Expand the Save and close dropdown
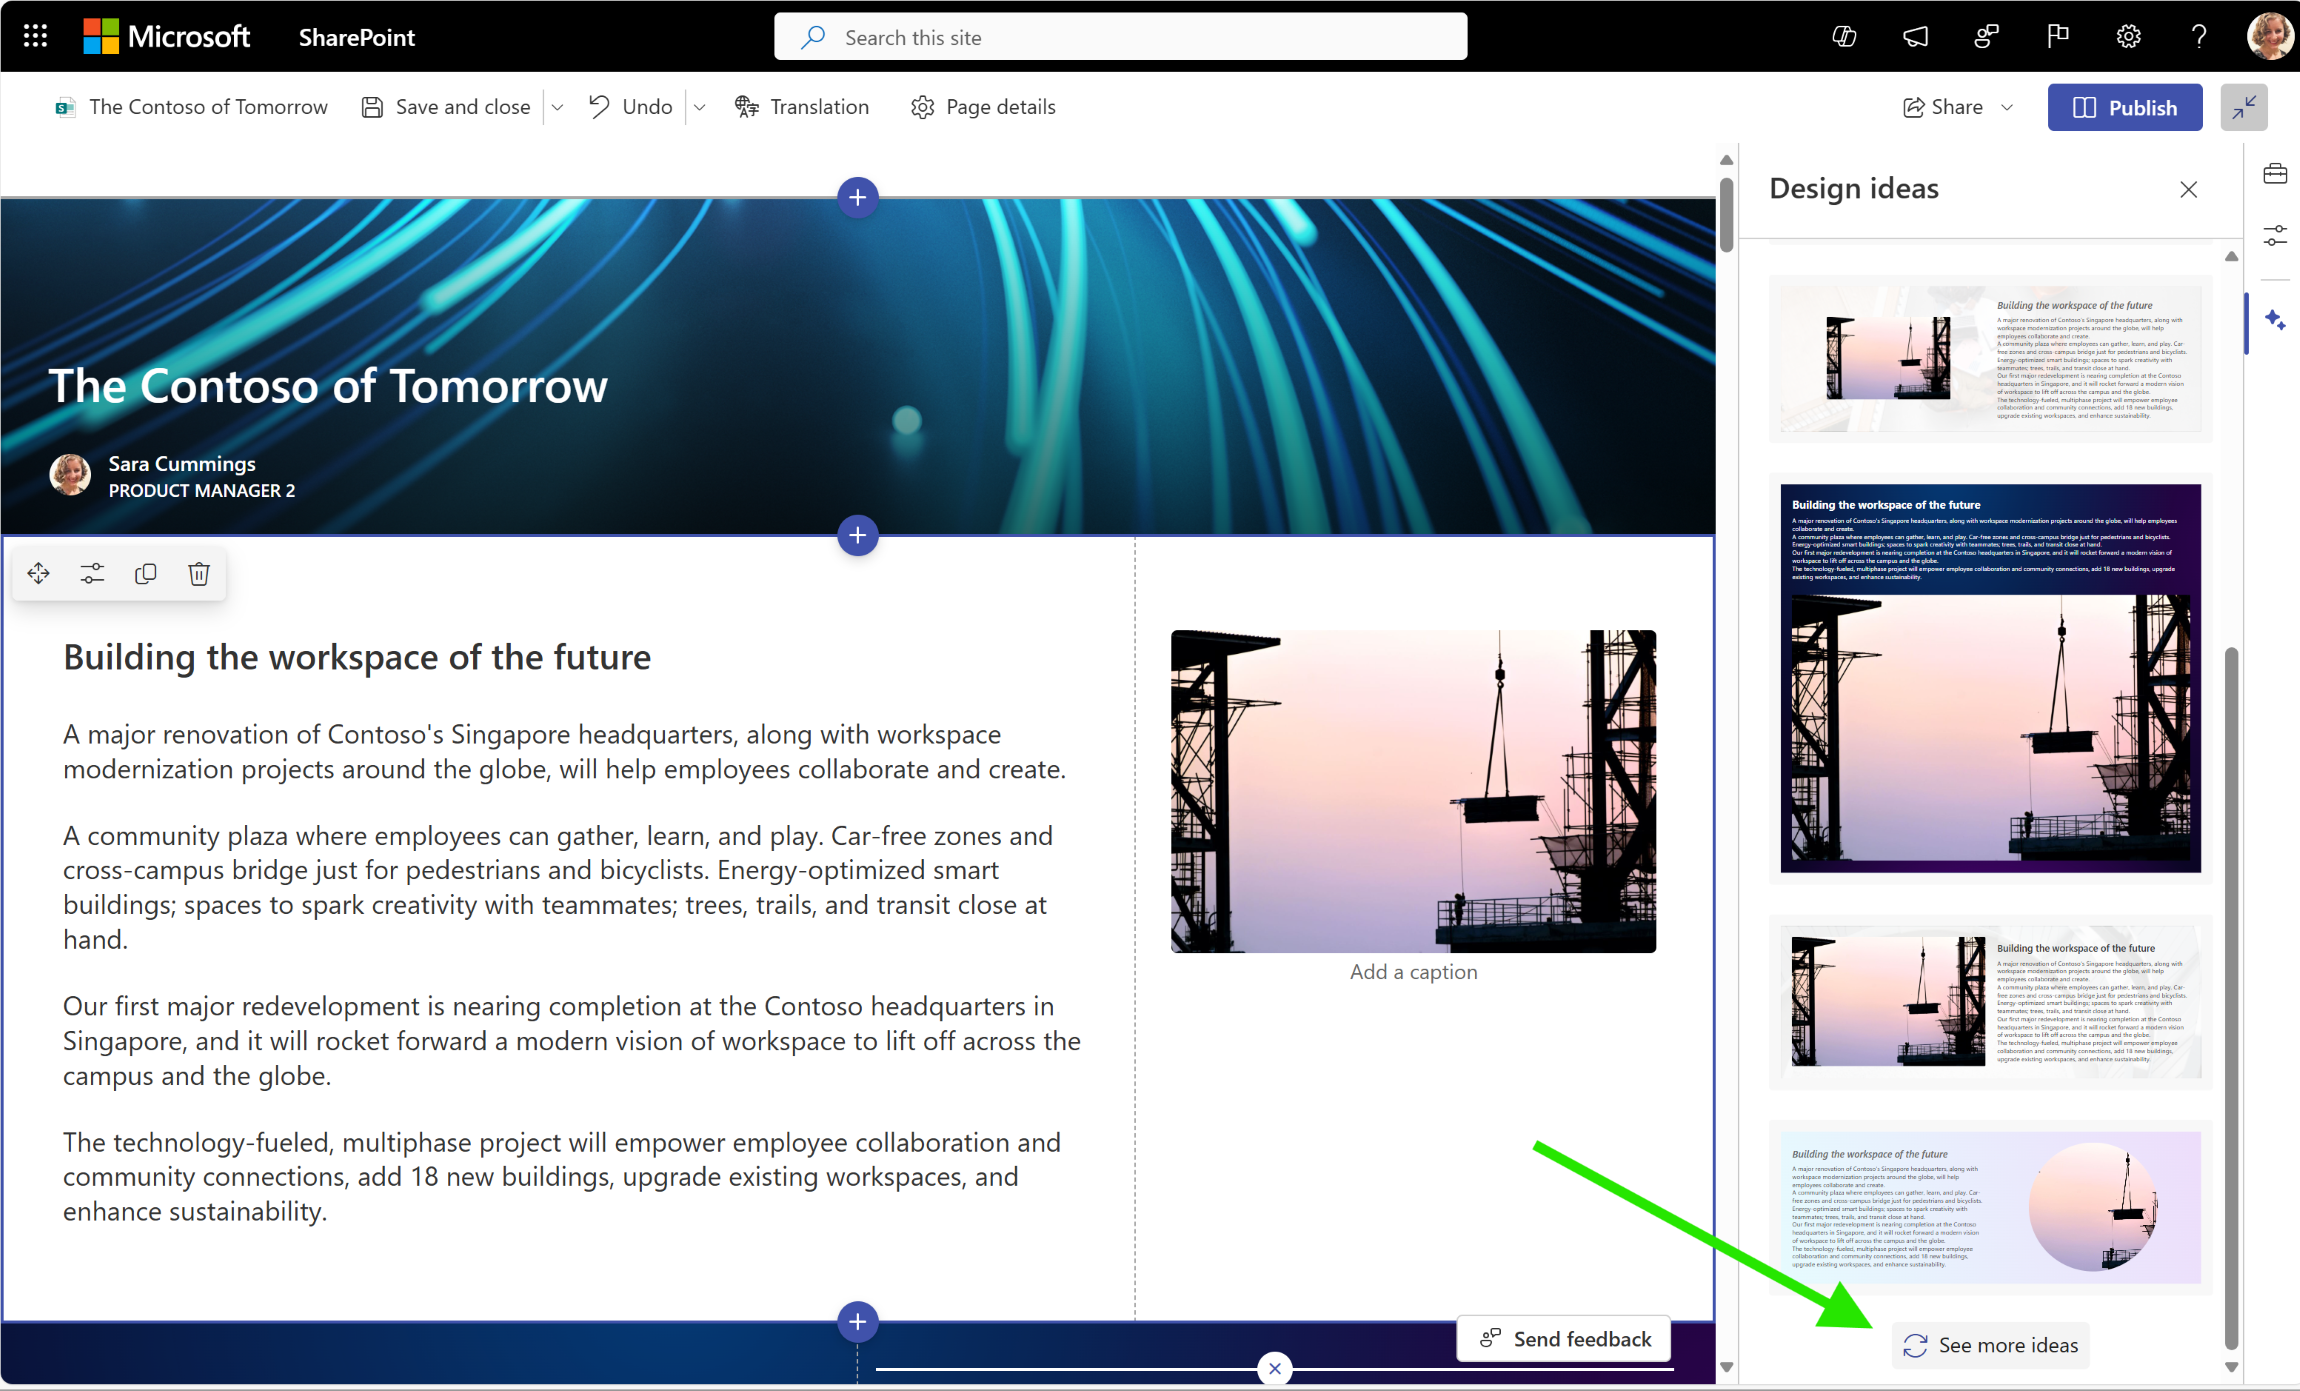 click(559, 107)
